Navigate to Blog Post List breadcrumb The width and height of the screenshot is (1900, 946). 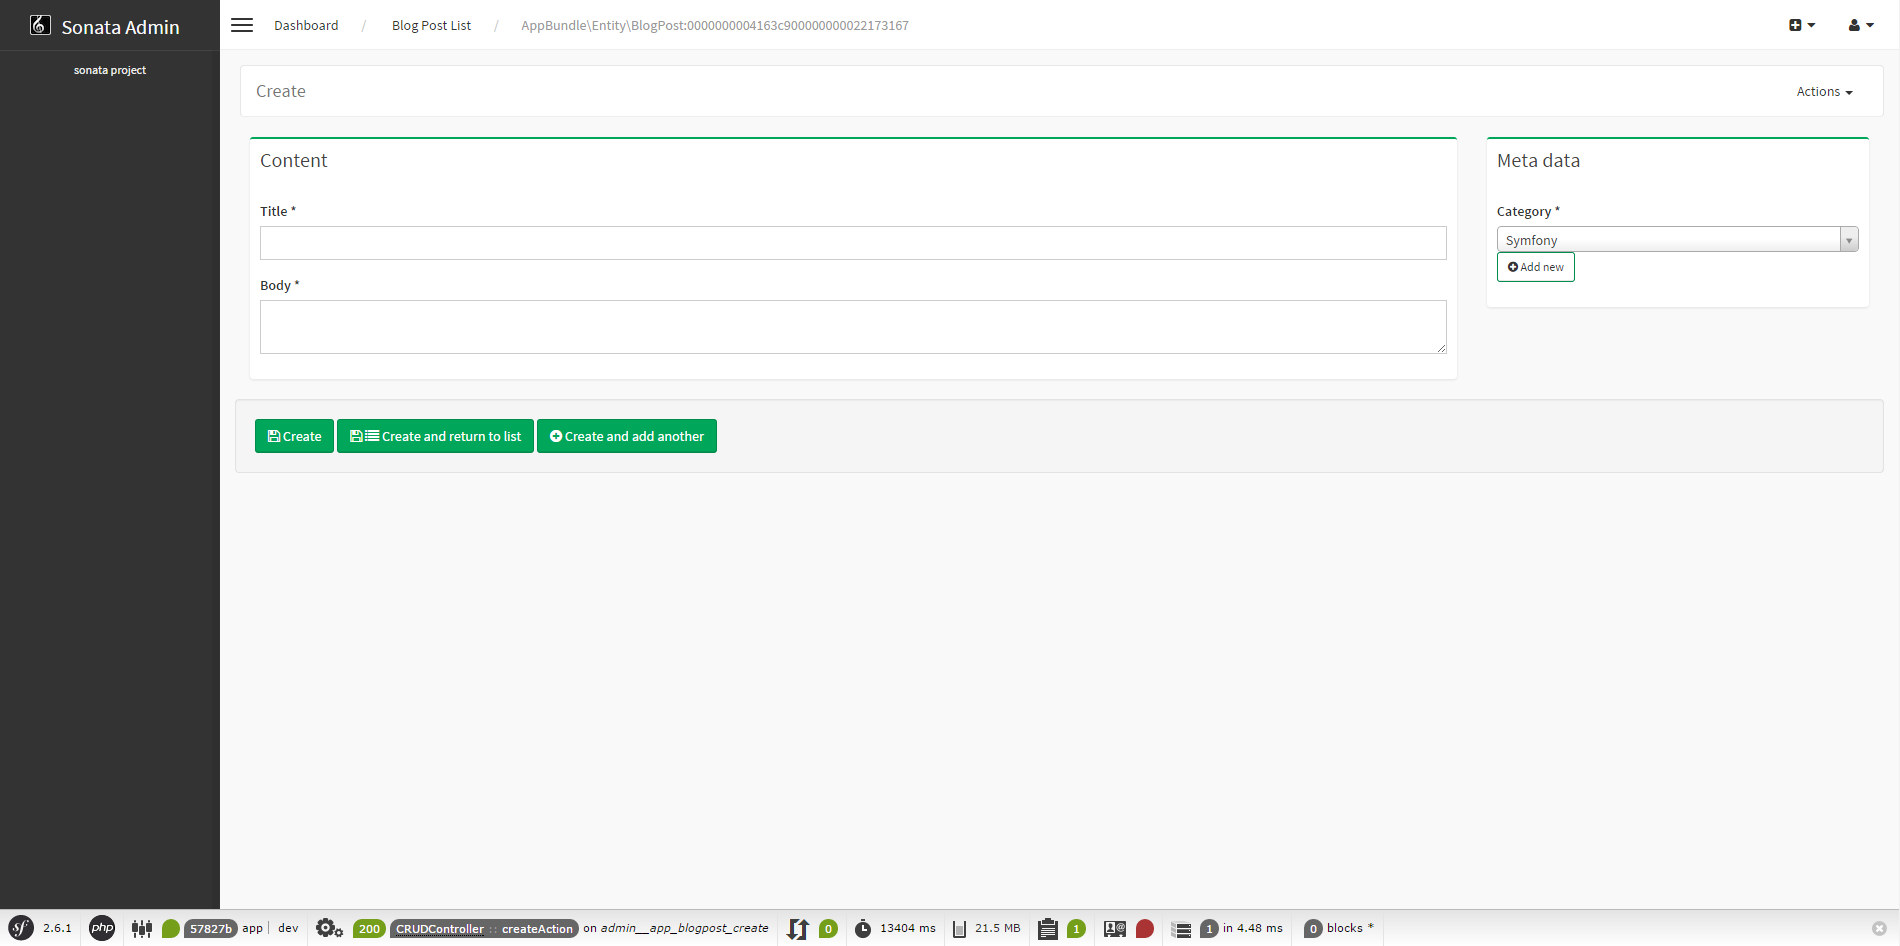point(431,25)
